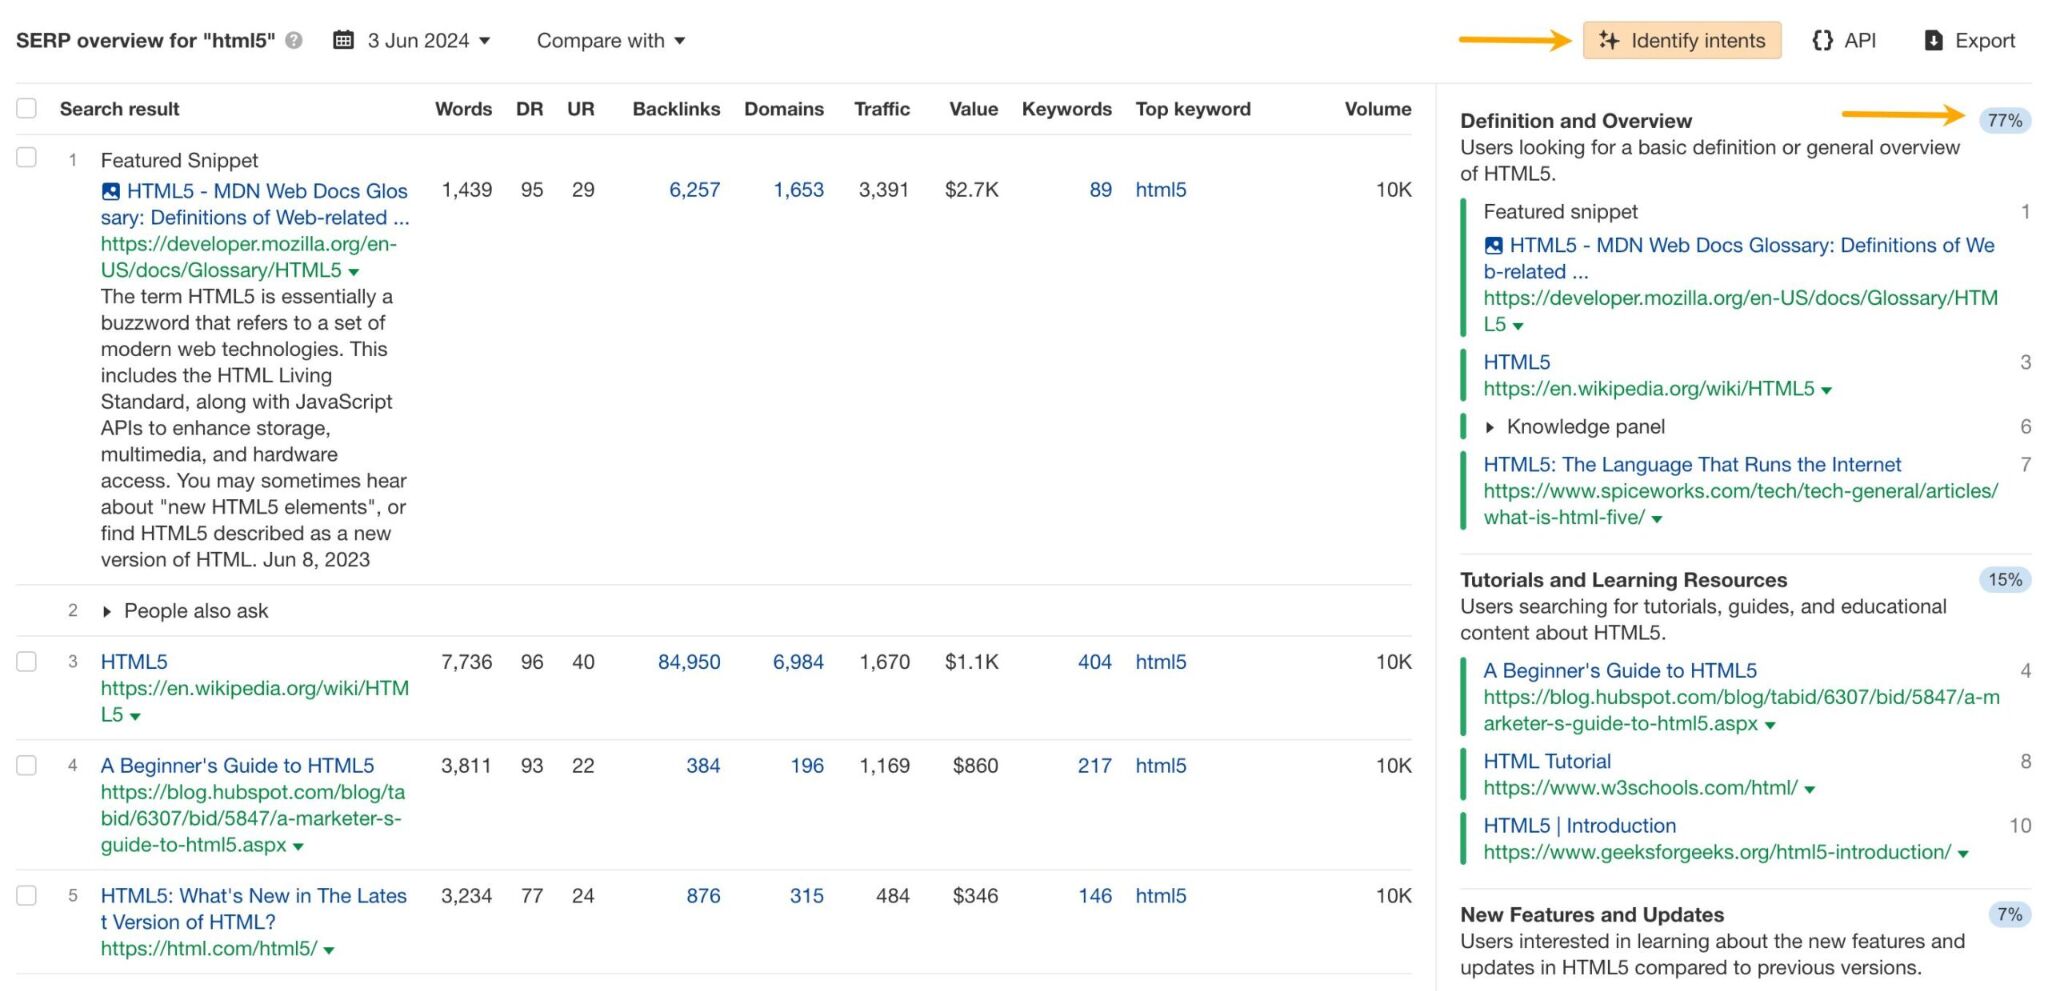Click the Identify intents sparkle icon
Viewport: 2048px width, 991px height.
pos(1612,41)
